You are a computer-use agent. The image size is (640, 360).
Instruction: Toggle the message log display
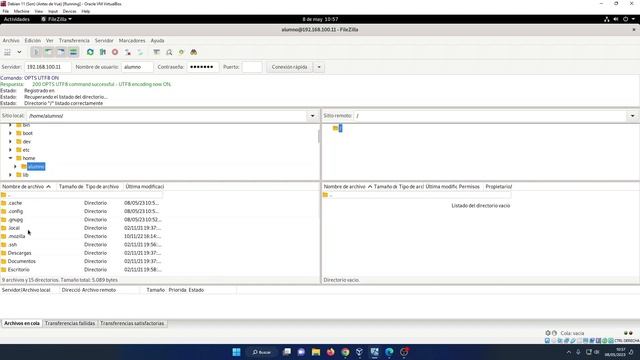pos(36,52)
